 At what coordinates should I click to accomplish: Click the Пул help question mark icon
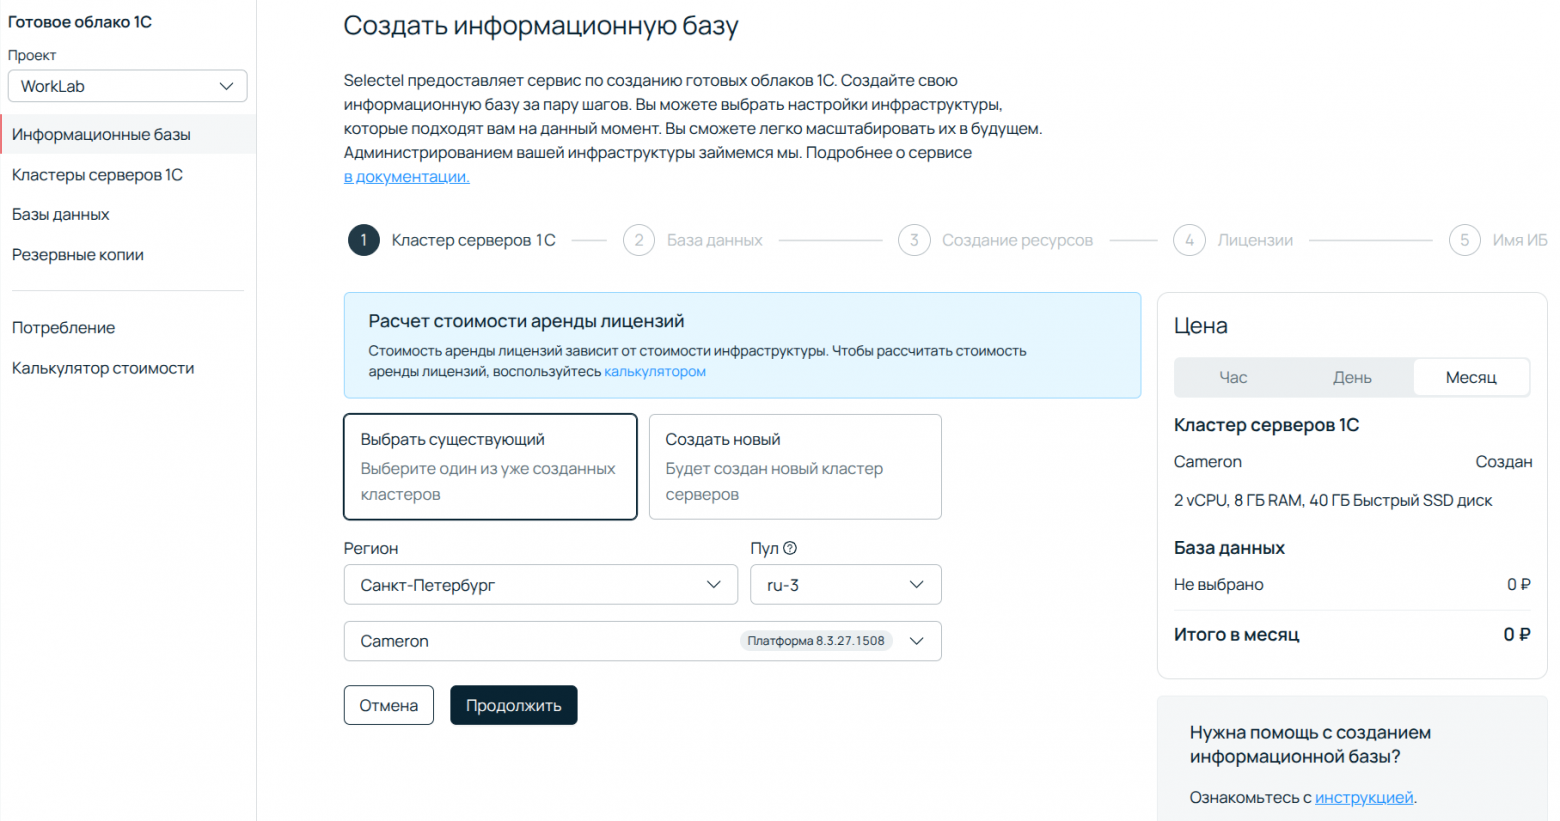point(790,548)
